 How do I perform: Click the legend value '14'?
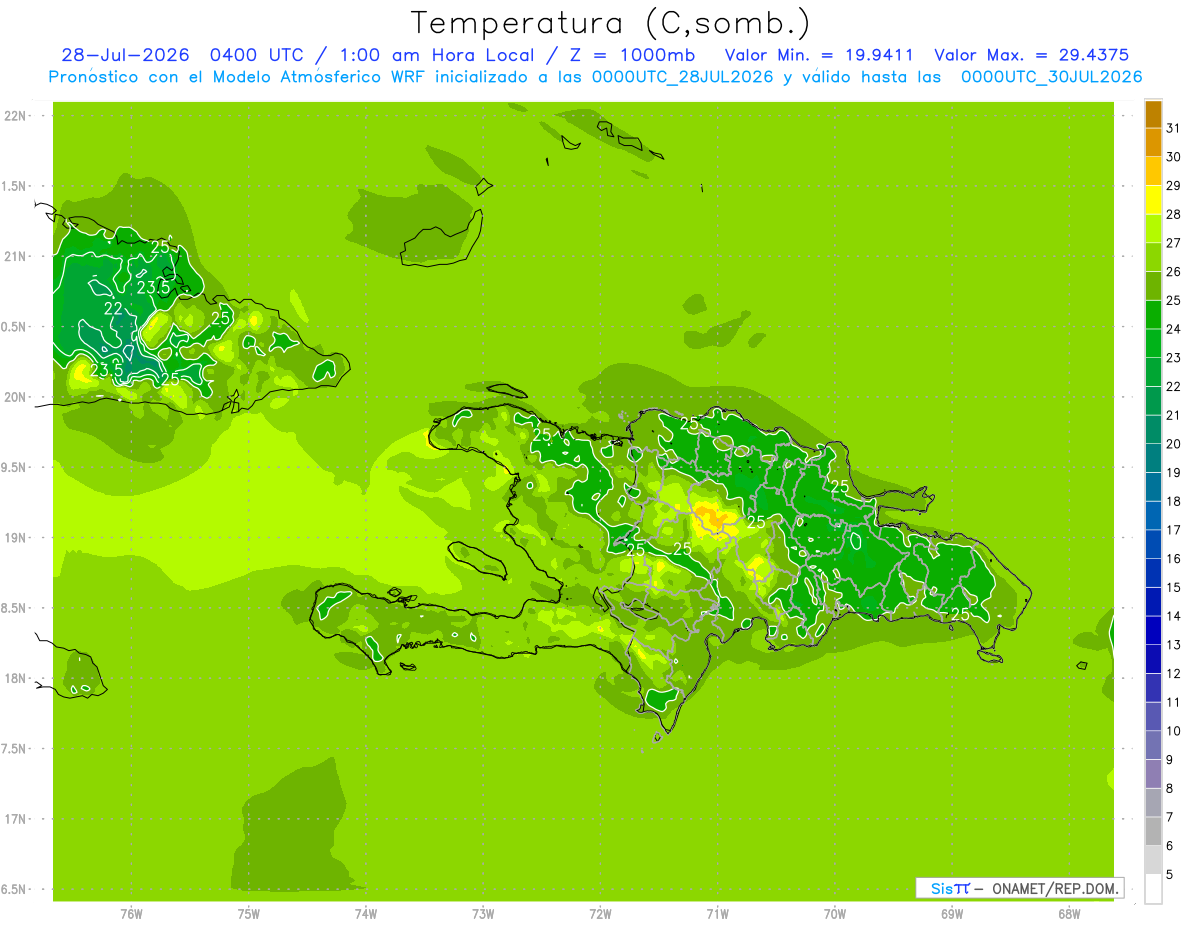[1173, 616]
